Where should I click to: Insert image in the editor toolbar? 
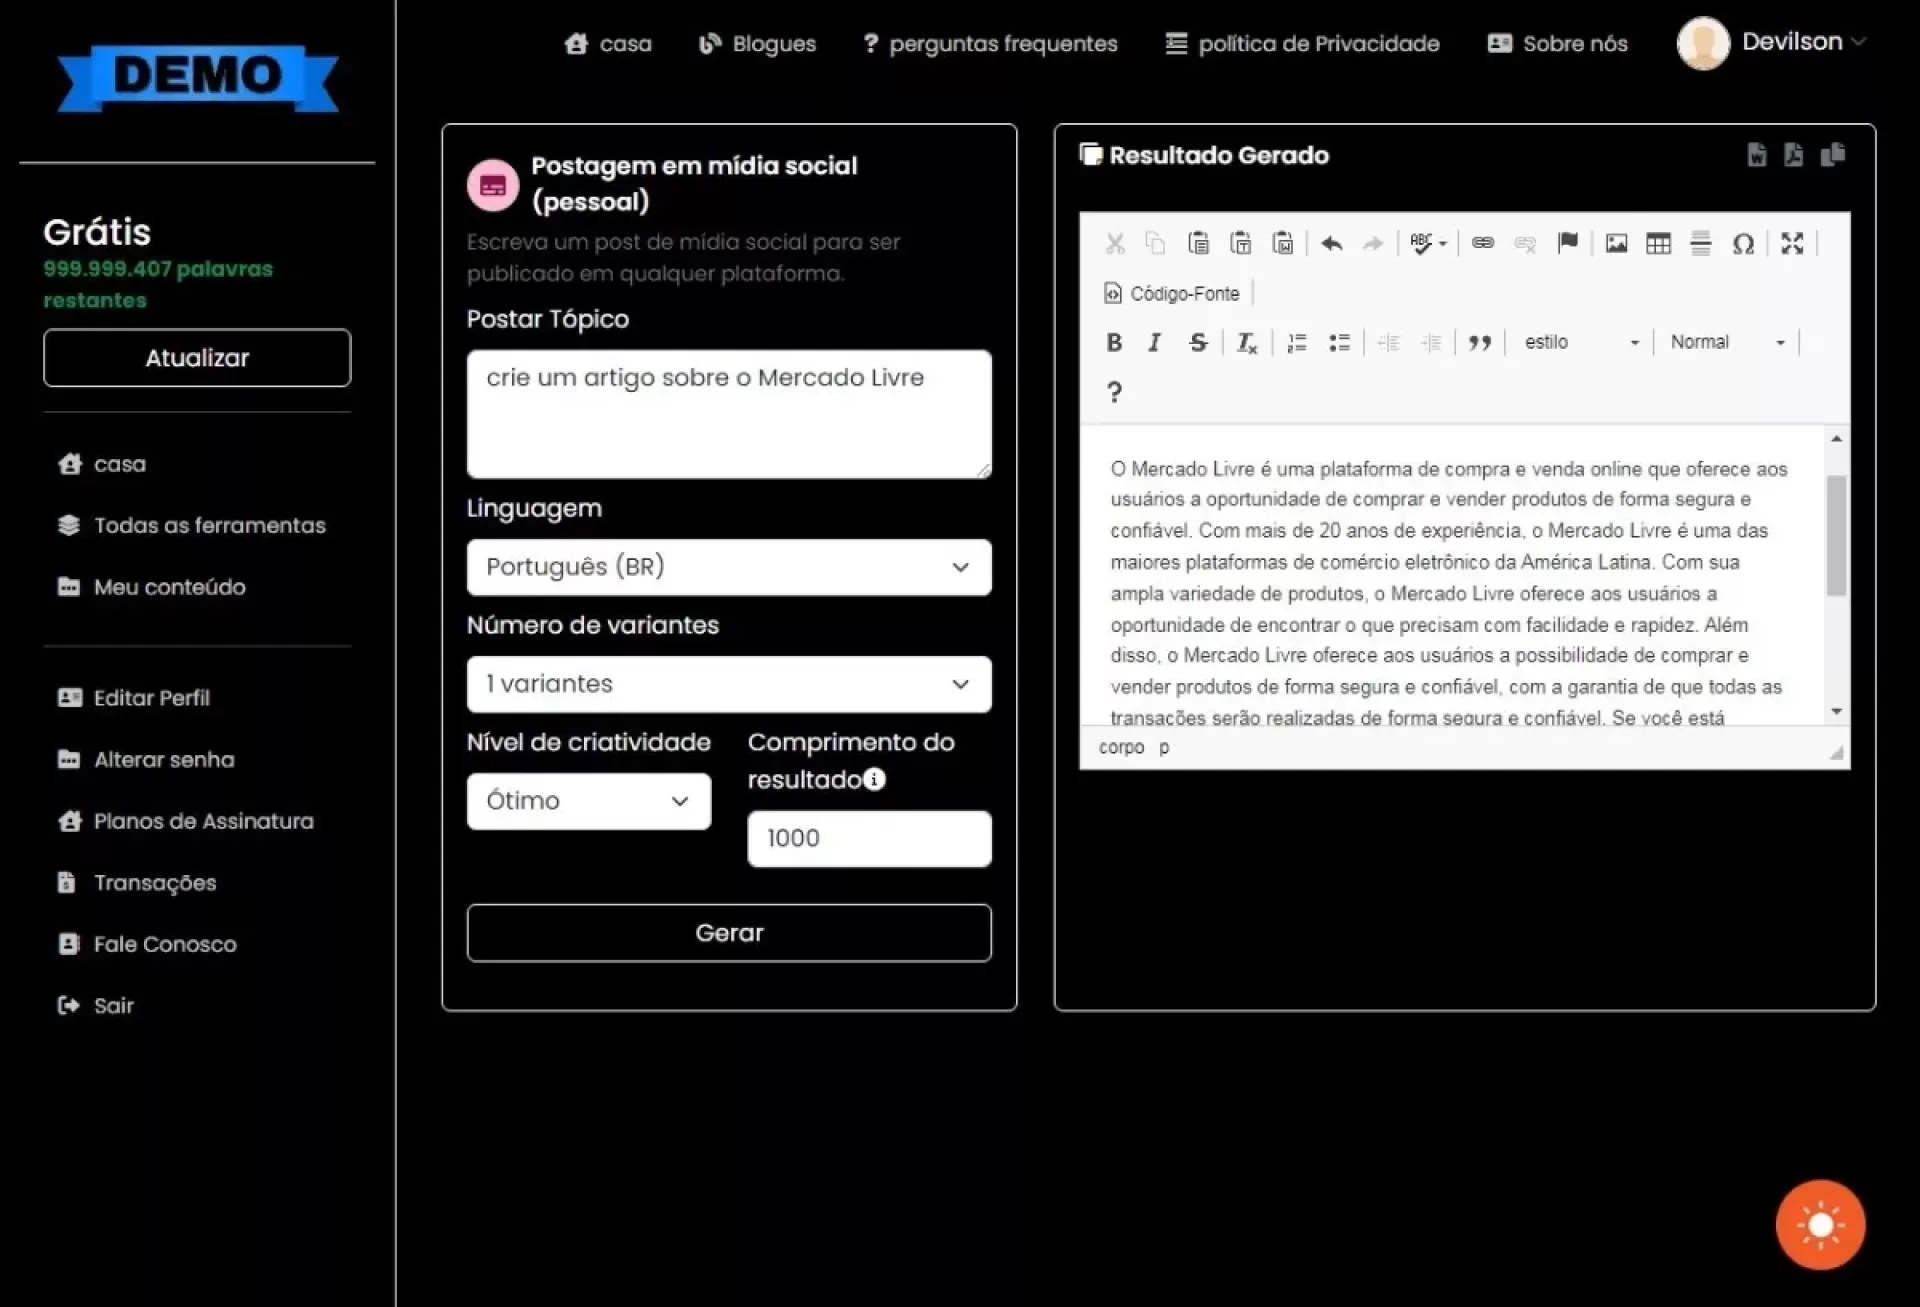(1616, 243)
